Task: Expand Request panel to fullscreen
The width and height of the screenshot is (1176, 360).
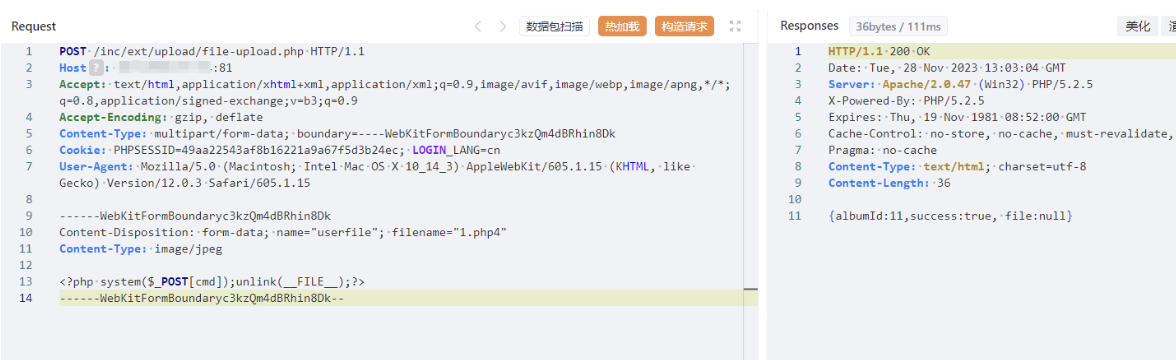Action: coord(735,26)
